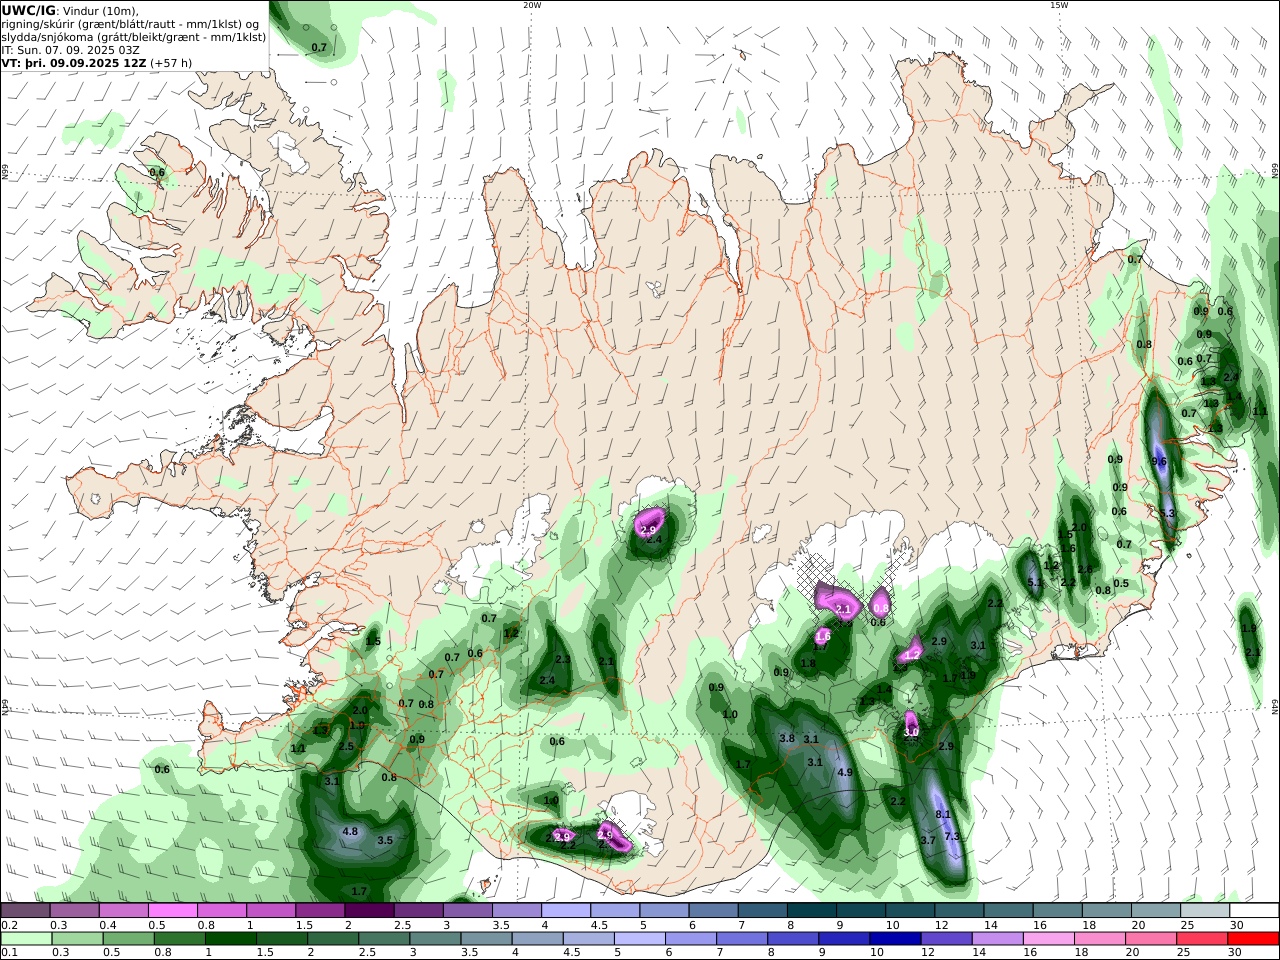
Task: Pick the medium green 0.5 swatch in lower legend
Action: click(128, 938)
